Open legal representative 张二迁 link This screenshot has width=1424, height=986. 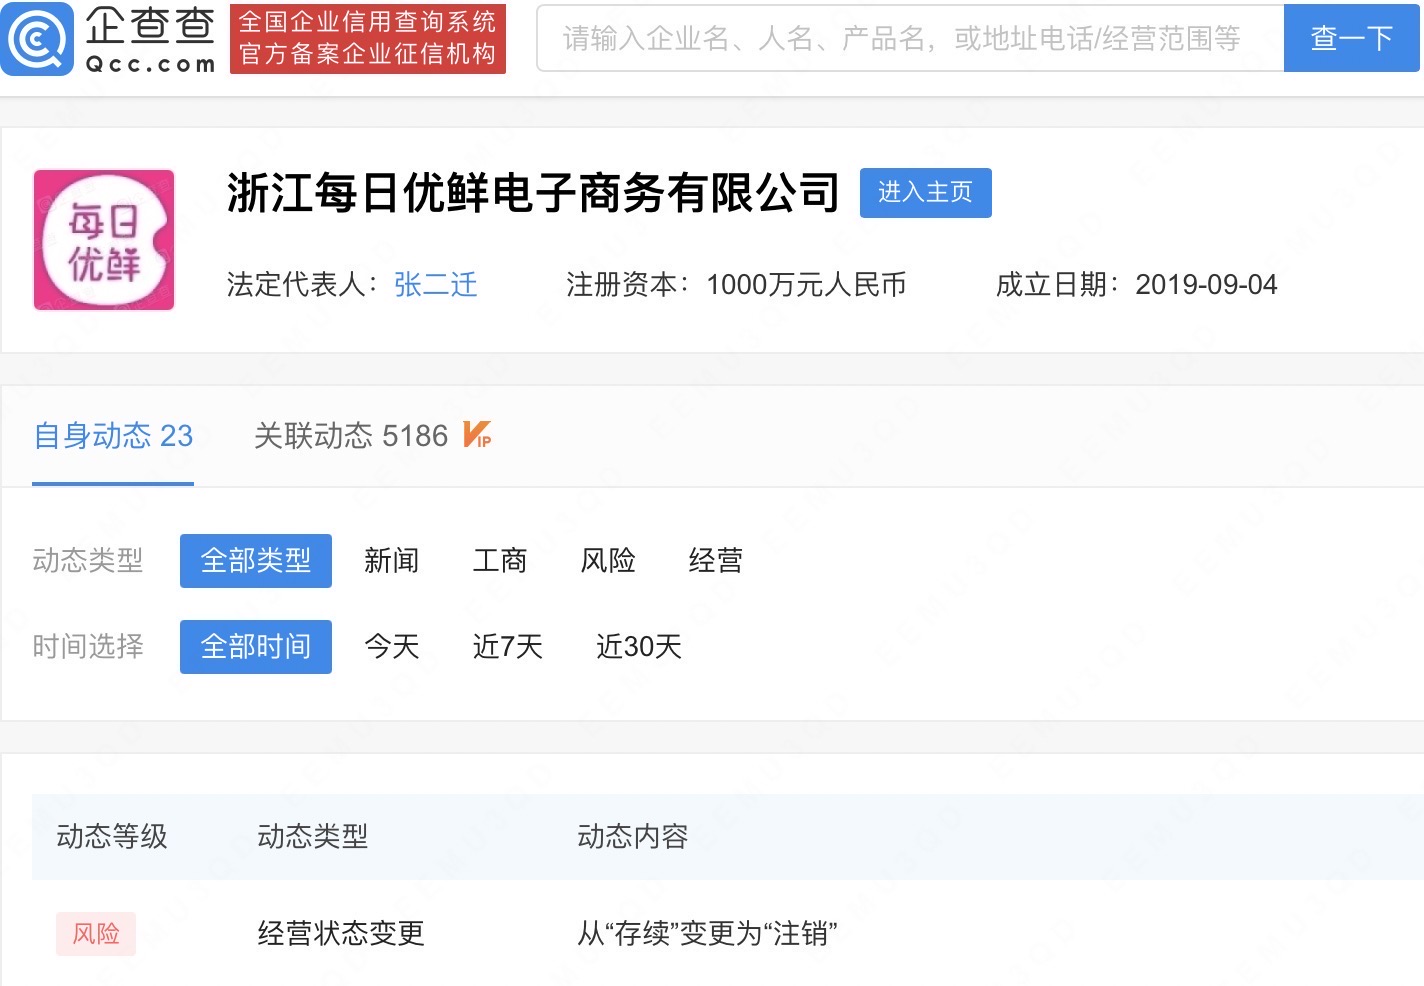coord(436,285)
